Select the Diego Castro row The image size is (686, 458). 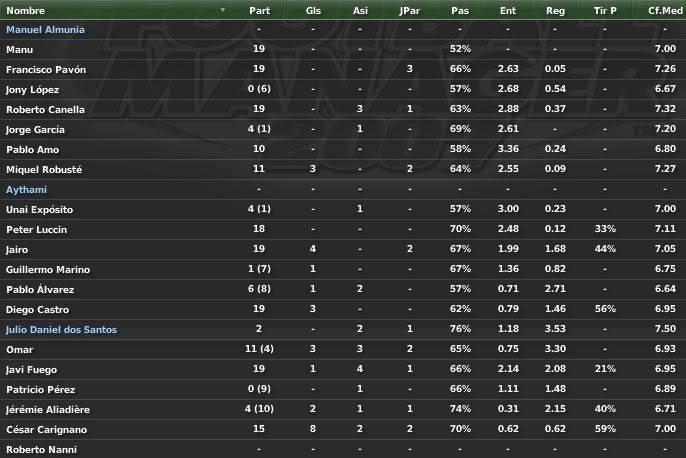[x=343, y=309]
